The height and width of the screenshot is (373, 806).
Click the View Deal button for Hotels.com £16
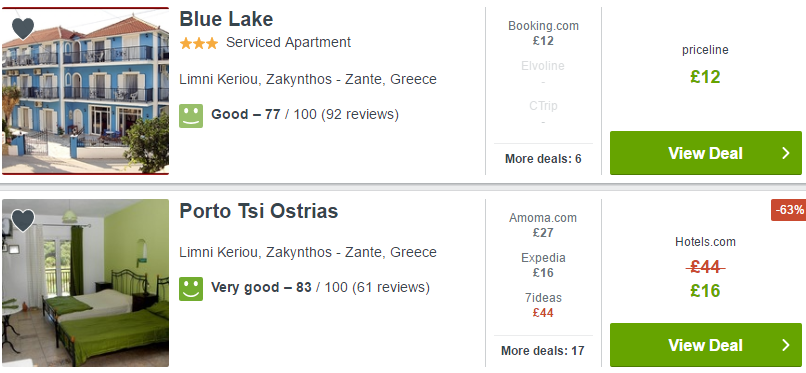706,345
